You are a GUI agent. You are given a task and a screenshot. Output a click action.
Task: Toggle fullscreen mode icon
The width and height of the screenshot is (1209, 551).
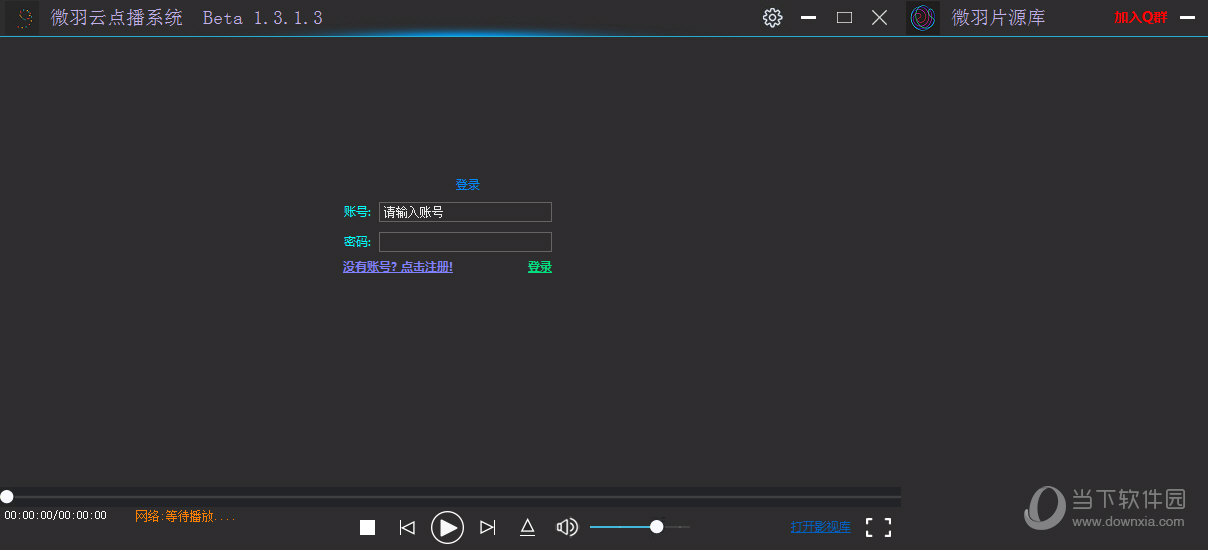[878, 527]
